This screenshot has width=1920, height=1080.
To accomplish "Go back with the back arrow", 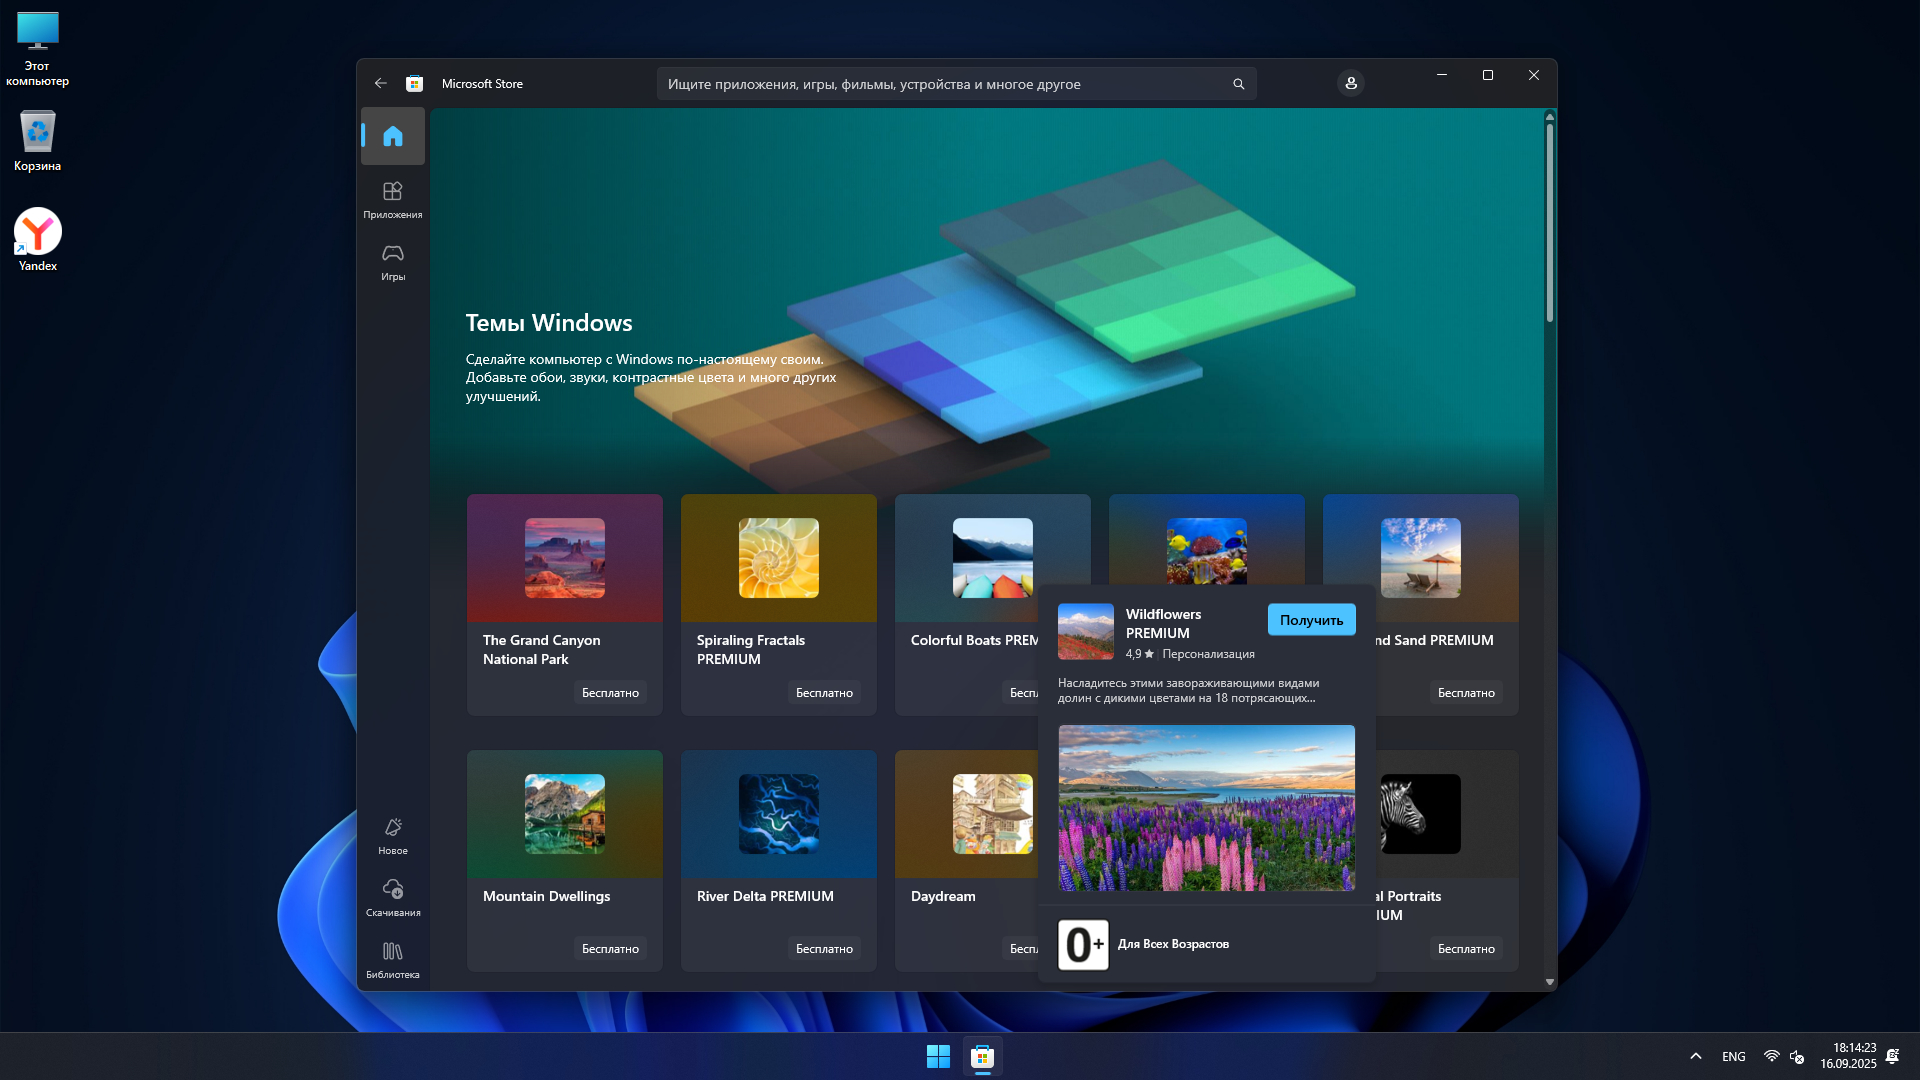I will 380,84.
